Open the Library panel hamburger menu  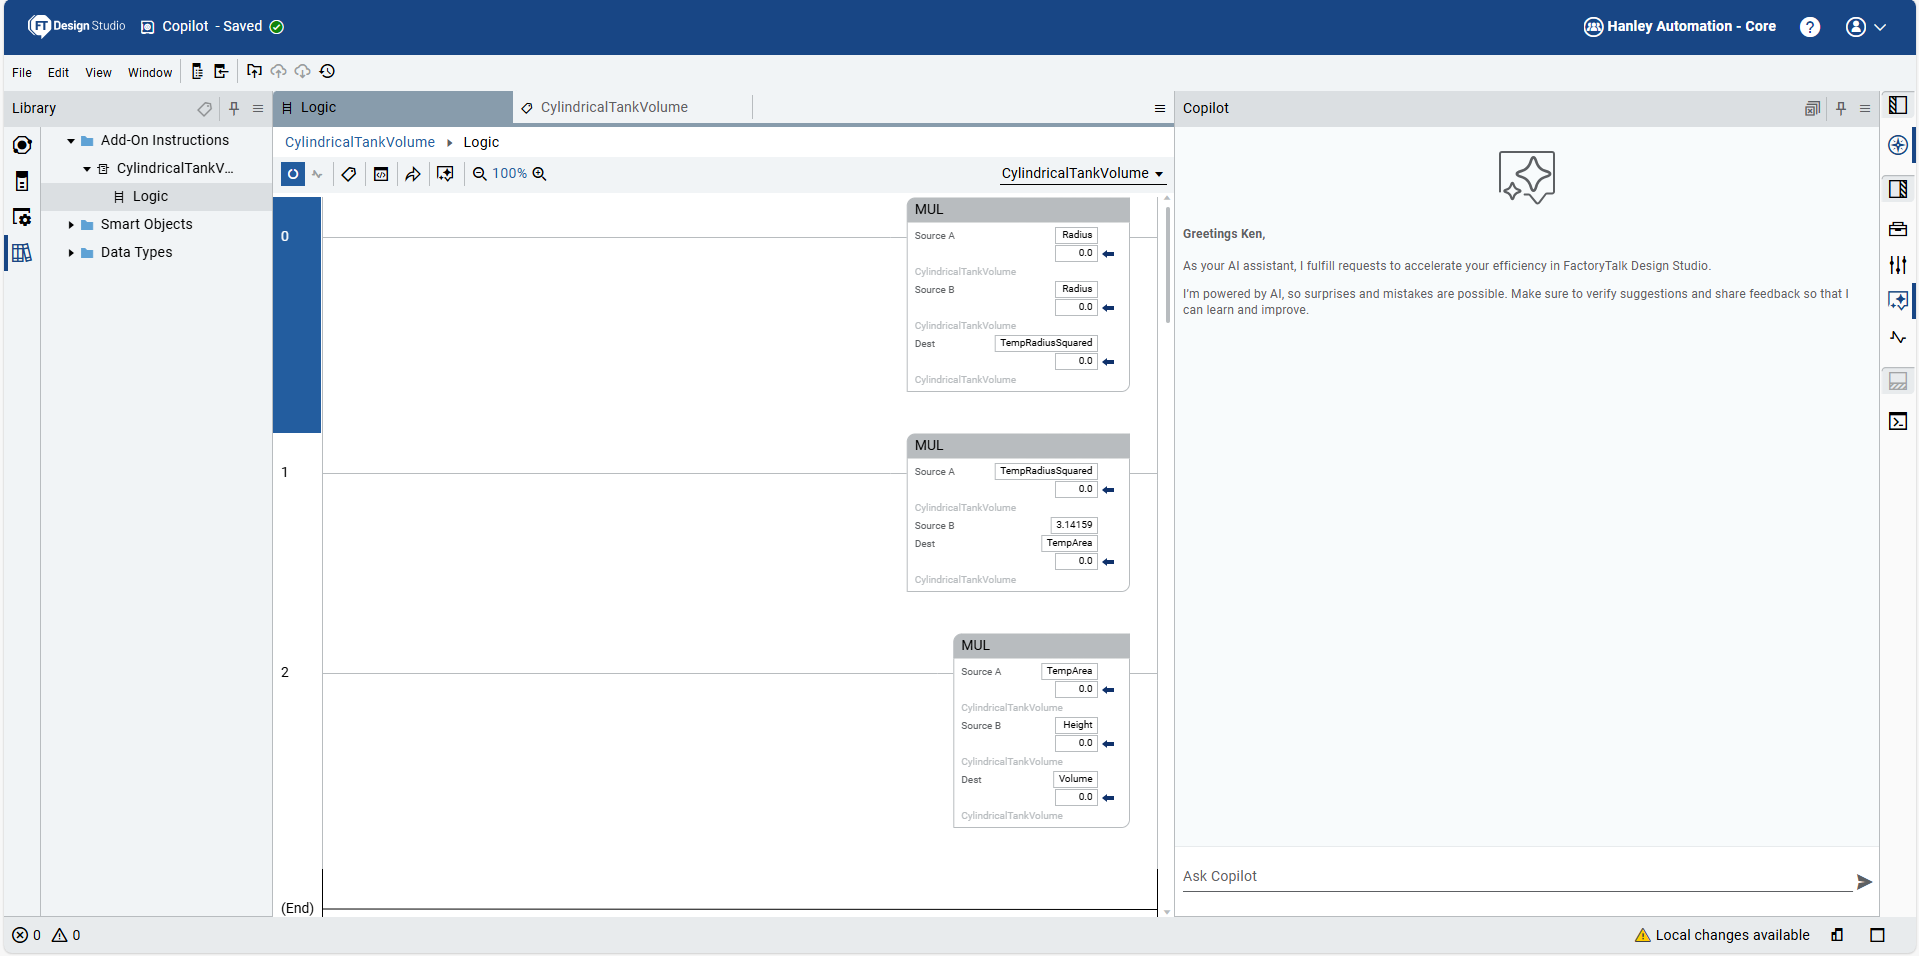(x=258, y=108)
